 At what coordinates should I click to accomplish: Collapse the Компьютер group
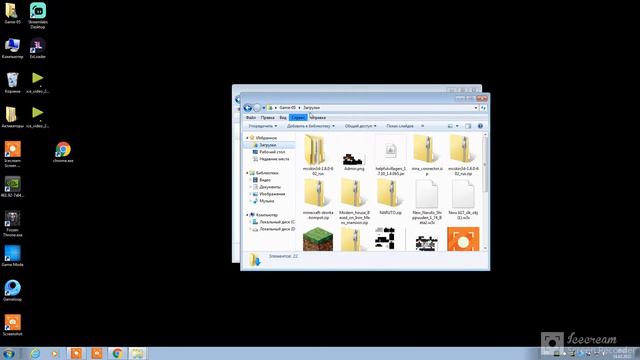[247, 215]
